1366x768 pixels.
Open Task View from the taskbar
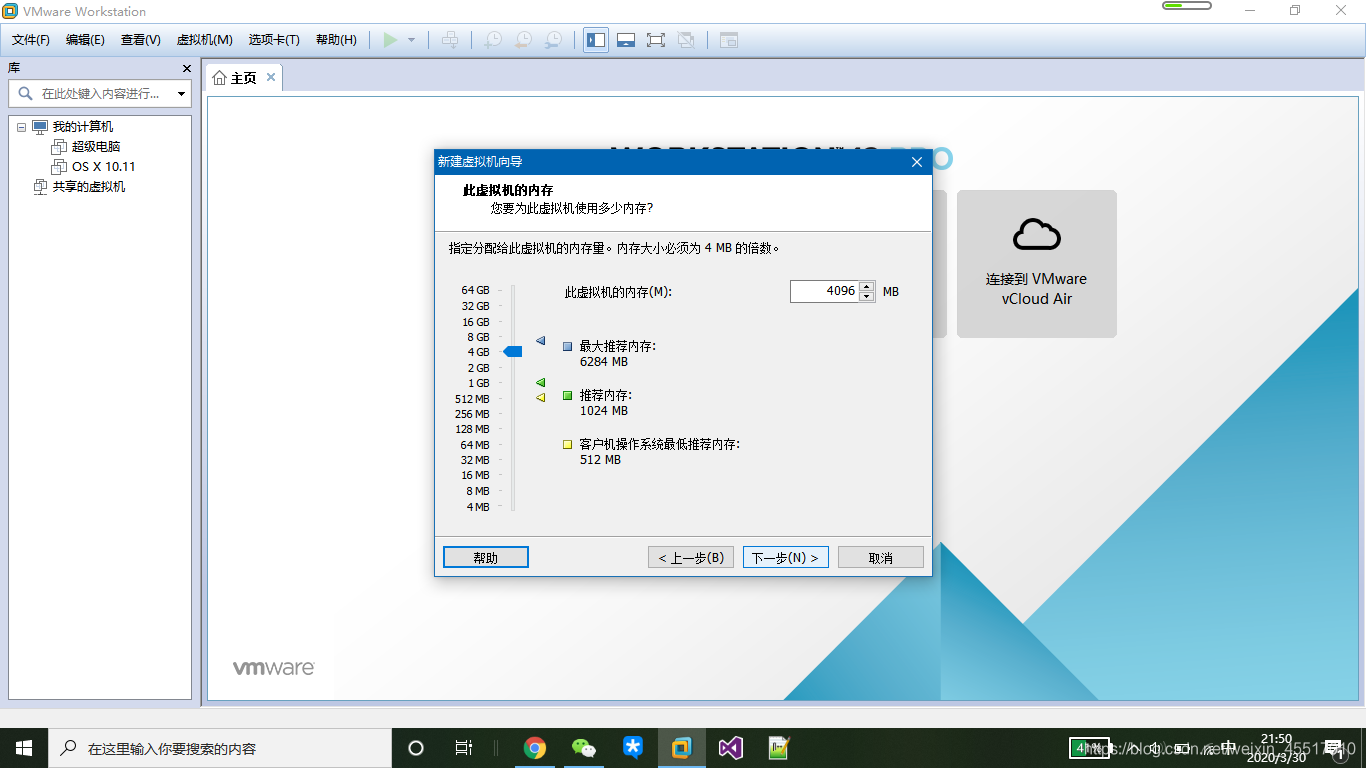(x=464, y=748)
